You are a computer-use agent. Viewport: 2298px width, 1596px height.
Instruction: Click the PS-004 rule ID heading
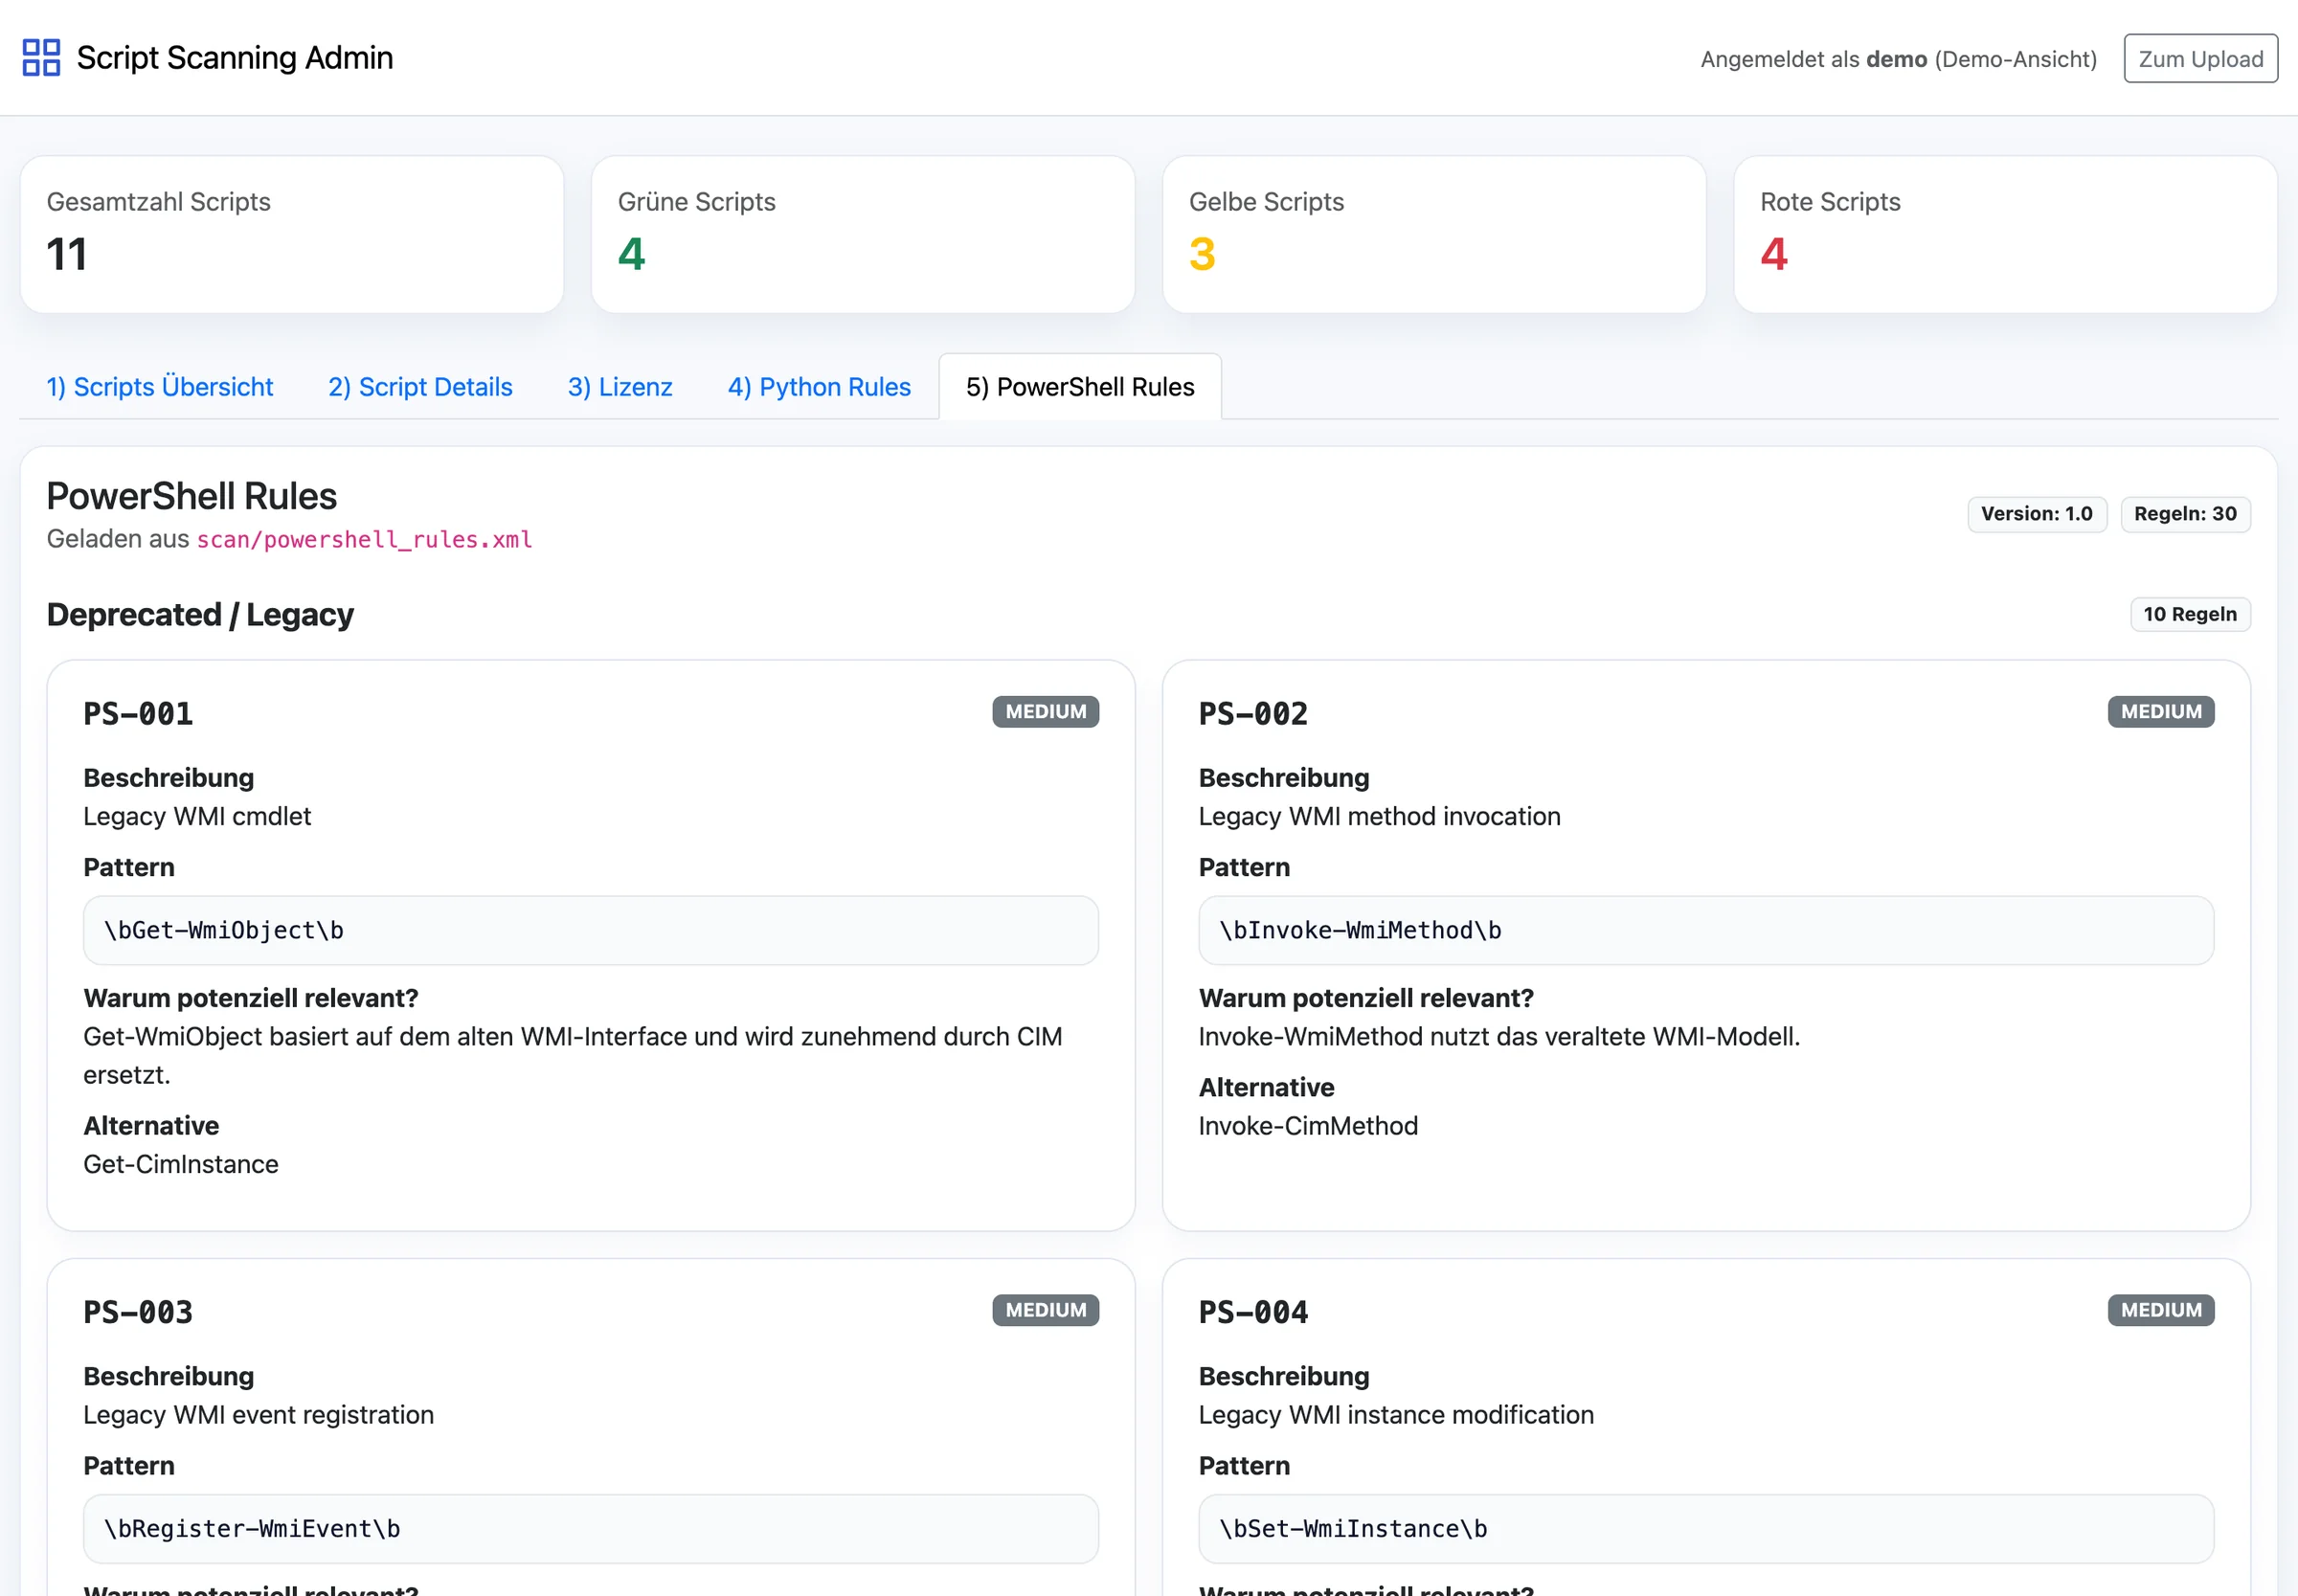point(1253,1313)
